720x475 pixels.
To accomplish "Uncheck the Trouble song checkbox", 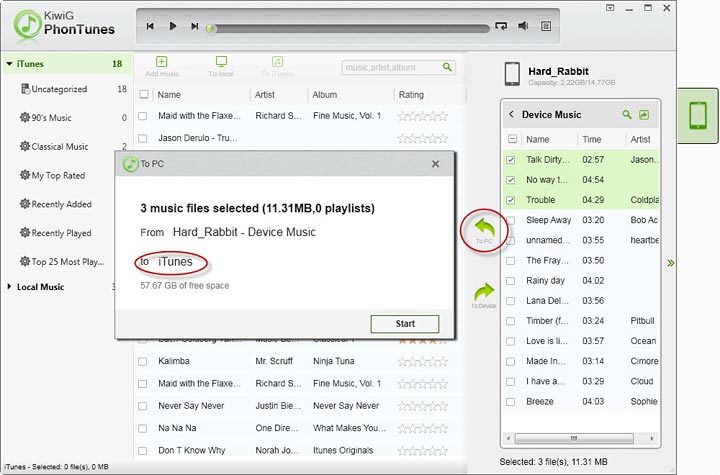I will point(511,200).
